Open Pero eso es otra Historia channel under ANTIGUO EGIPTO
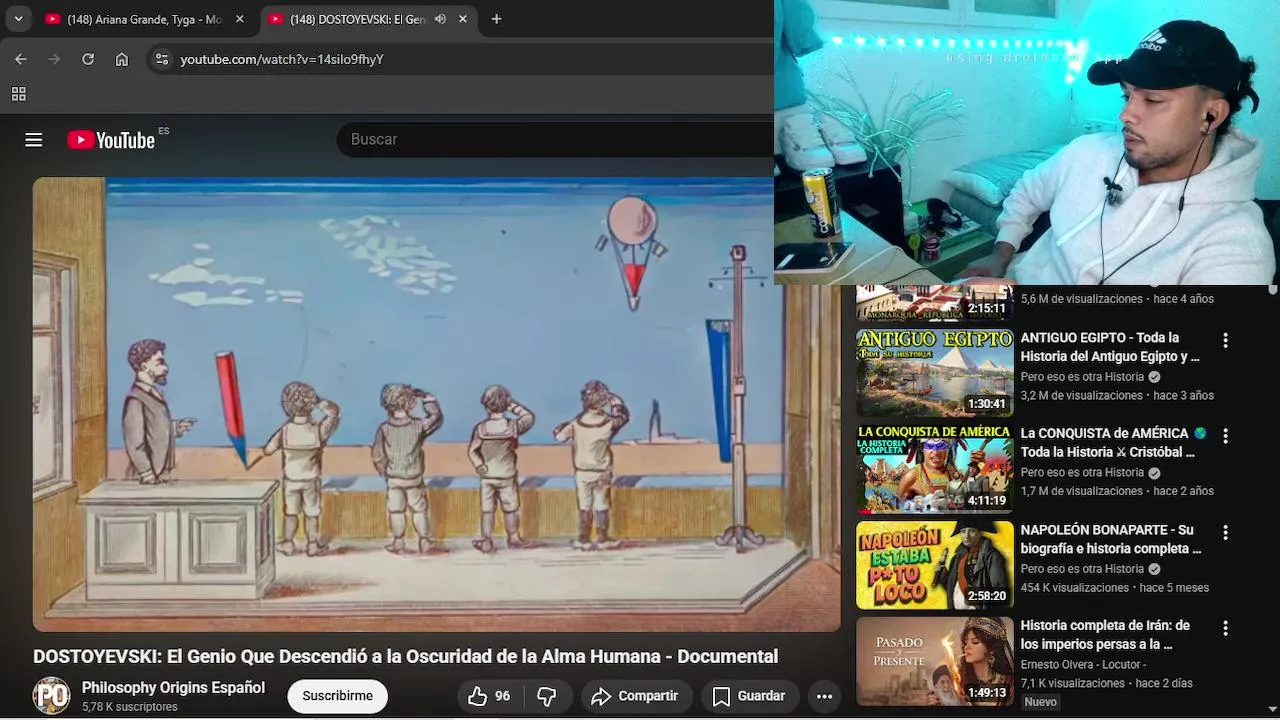 pyautogui.click(x=1082, y=377)
